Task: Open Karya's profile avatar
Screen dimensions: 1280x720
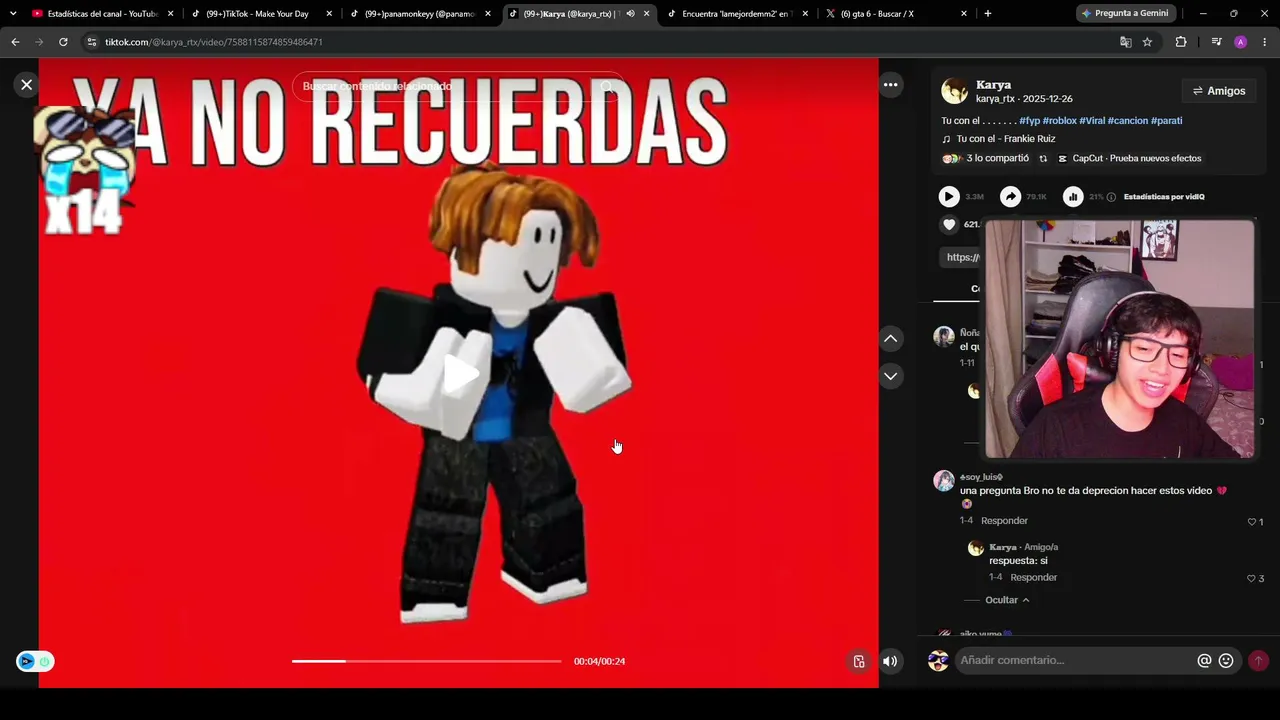Action: tap(955, 91)
